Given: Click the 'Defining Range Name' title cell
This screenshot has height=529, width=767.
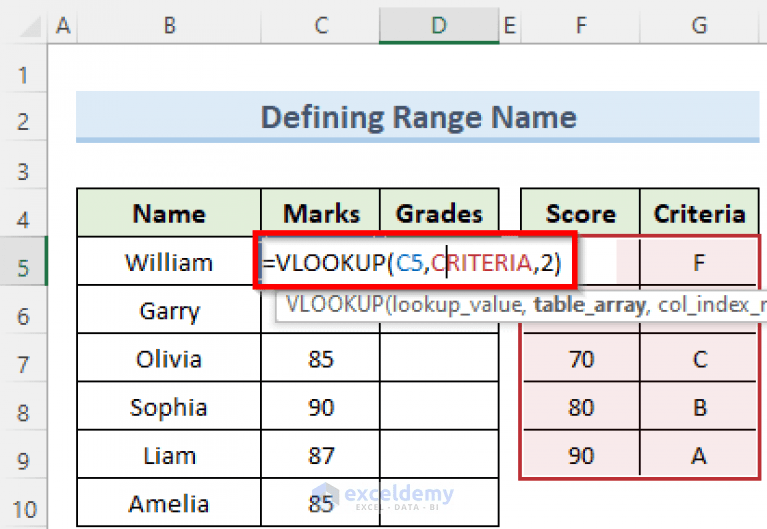Looking at the screenshot, I should [x=418, y=117].
